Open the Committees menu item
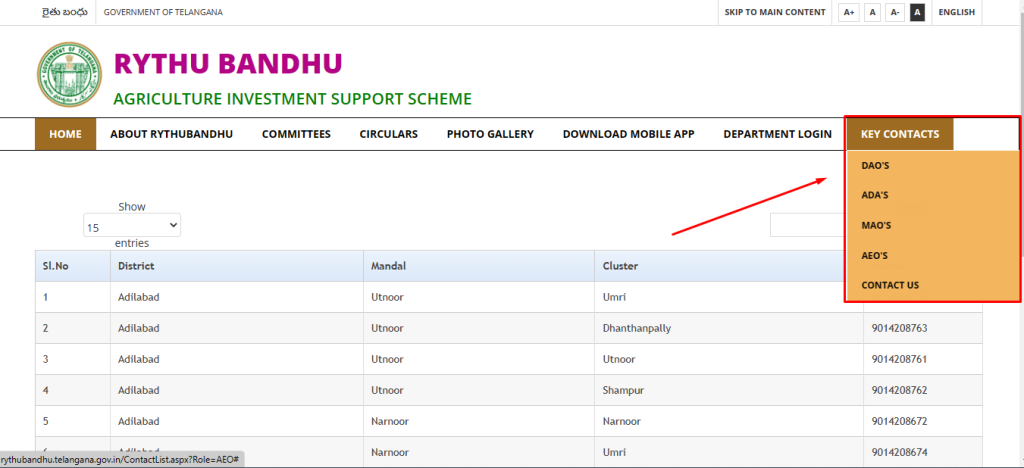 click(x=296, y=134)
